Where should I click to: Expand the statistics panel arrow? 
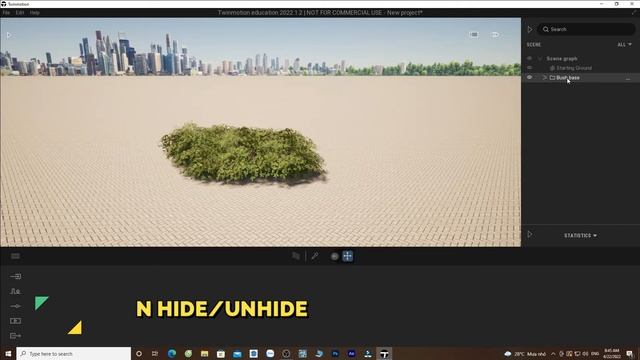click(x=530, y=234)
